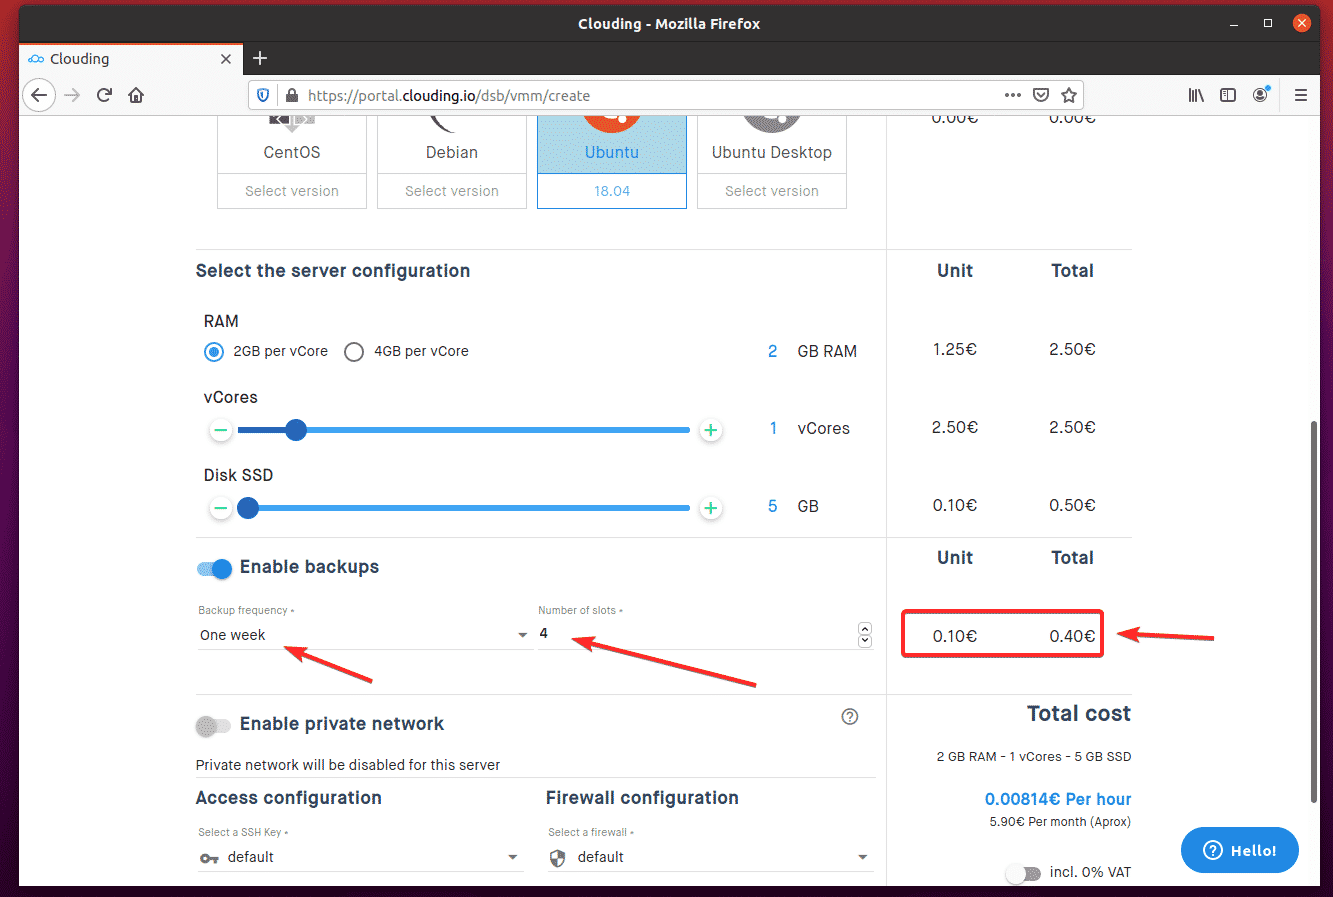Toggle the Enable private network switch
Viewport: 1333px width, 897px height.
[214, 725]
